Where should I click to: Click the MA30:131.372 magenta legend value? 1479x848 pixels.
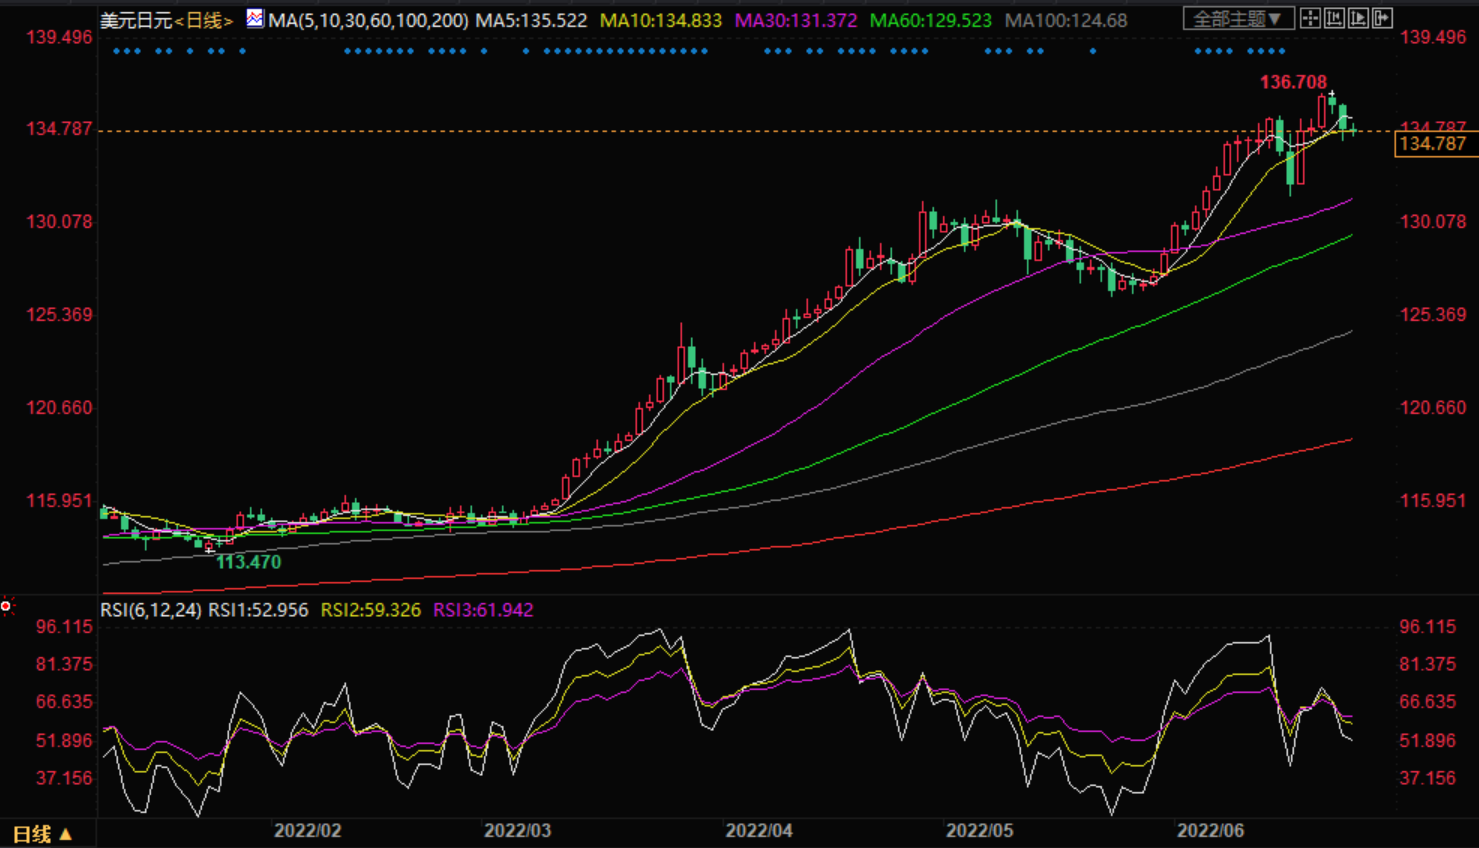click(x=796, y=20)
